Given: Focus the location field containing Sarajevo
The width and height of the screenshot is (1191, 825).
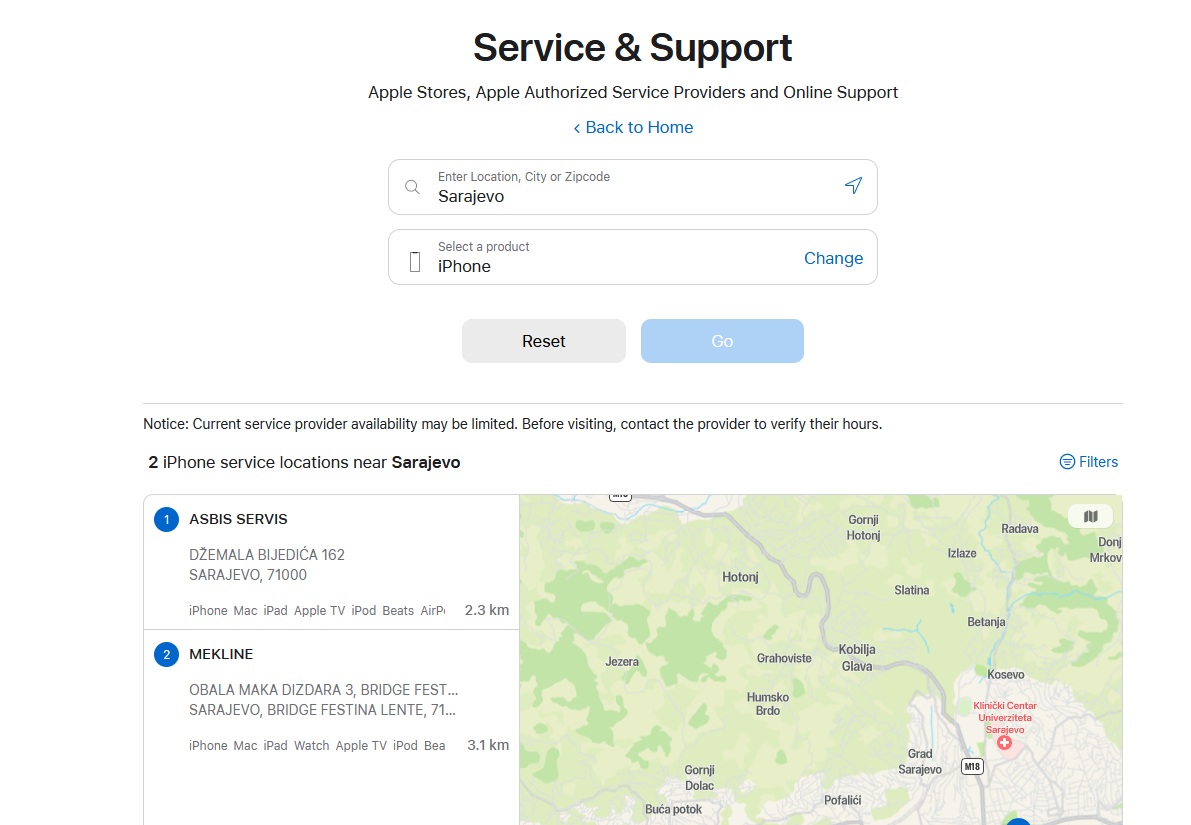Looking at the screenshot, I should click(633, 187).
